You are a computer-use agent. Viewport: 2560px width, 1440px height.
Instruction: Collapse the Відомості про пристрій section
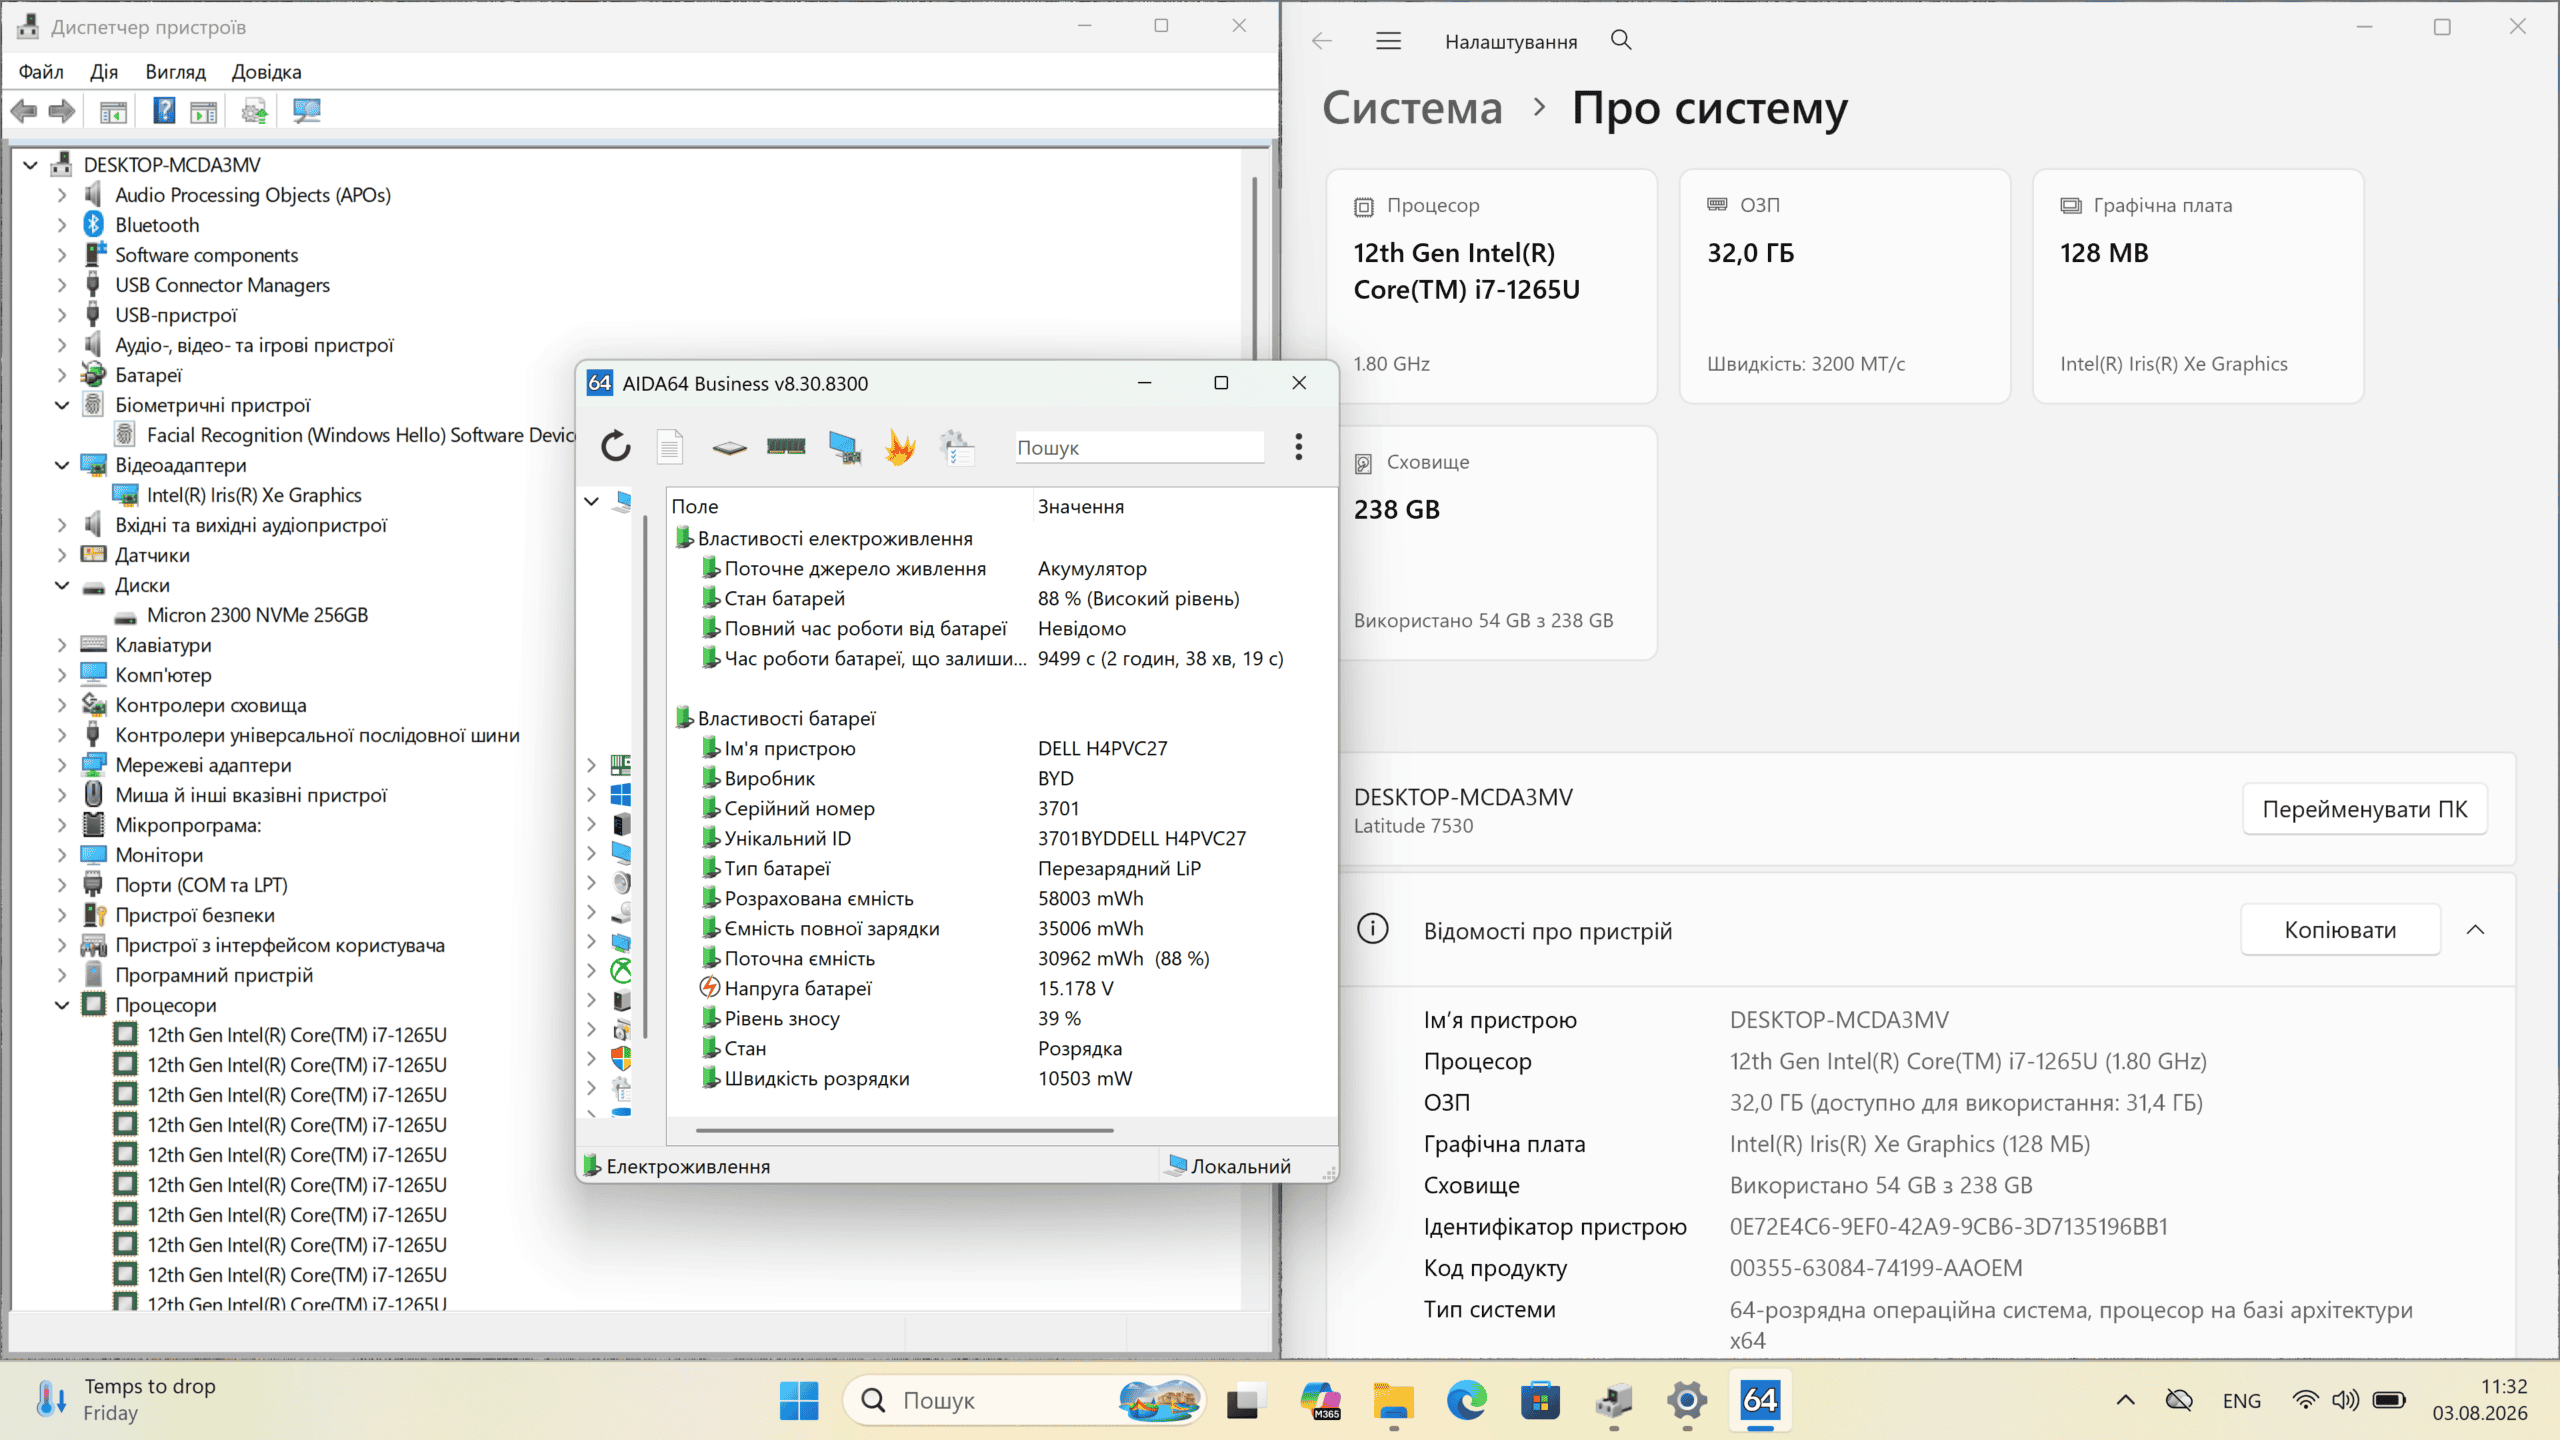[2475, 930]
